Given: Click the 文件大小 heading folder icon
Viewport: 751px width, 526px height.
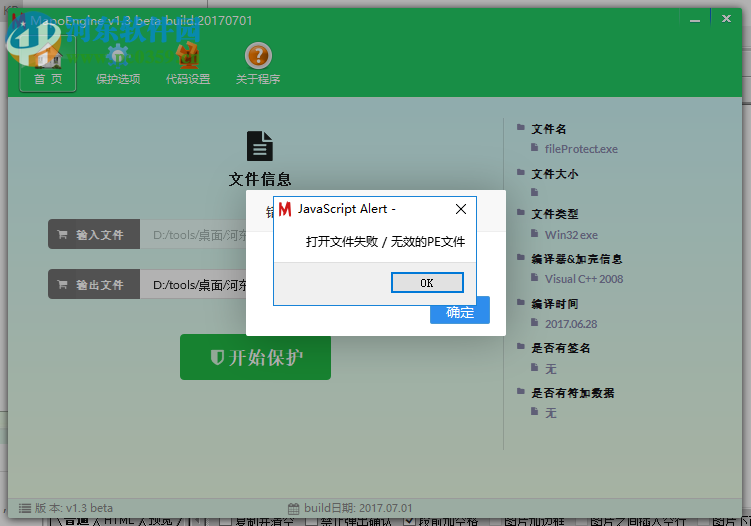Looking at the screenshot, I should 521,172.
